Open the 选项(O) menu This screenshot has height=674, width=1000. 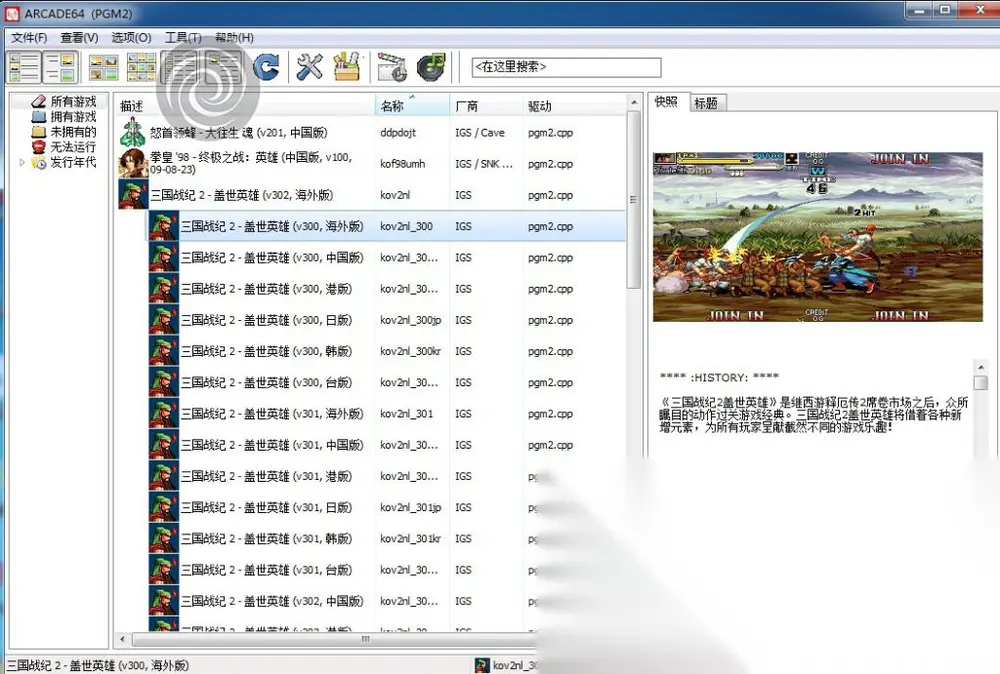point(131,38)
